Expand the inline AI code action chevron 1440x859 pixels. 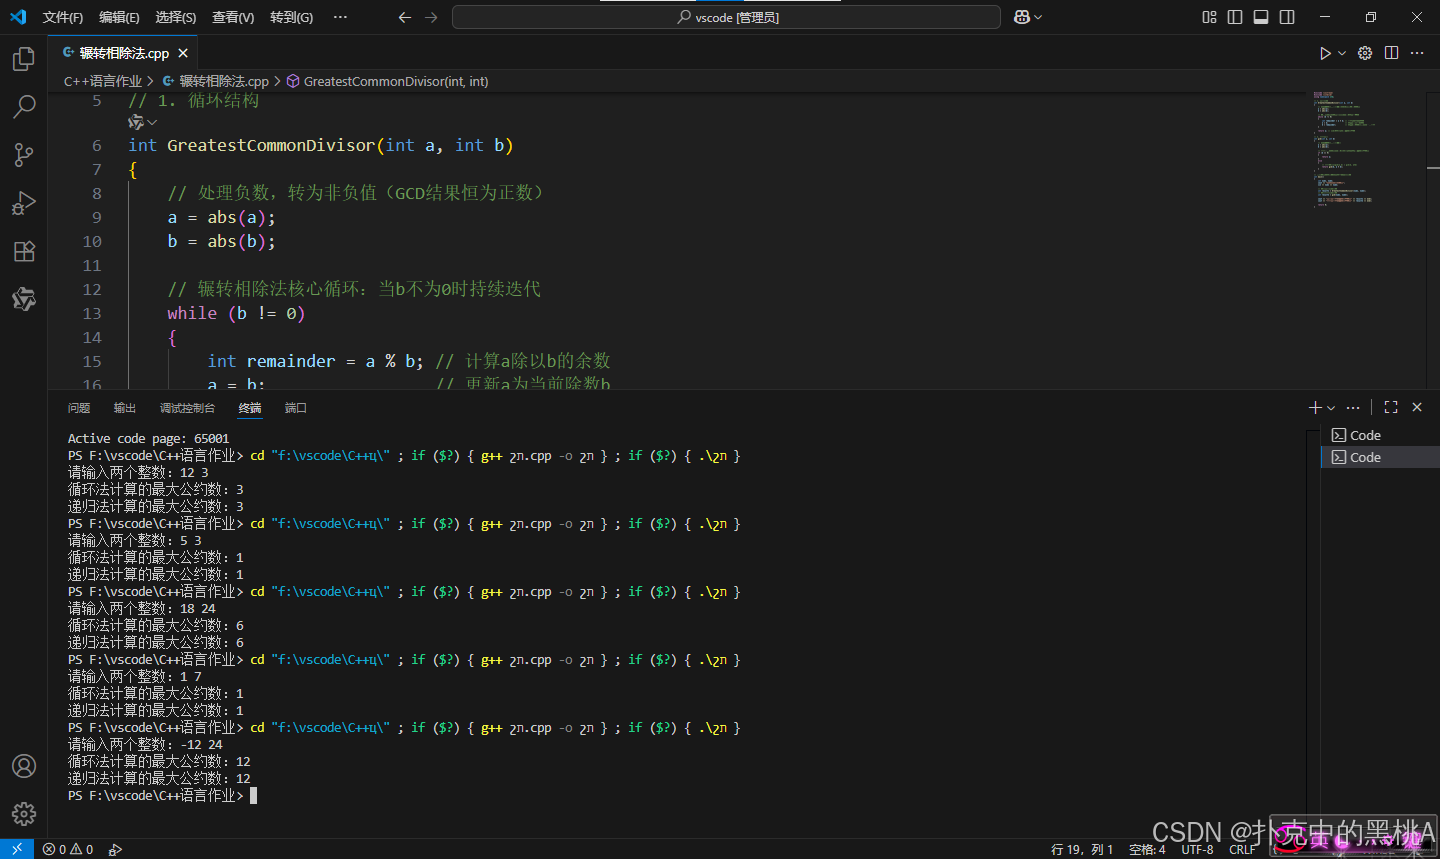click(x=152, y=122)
